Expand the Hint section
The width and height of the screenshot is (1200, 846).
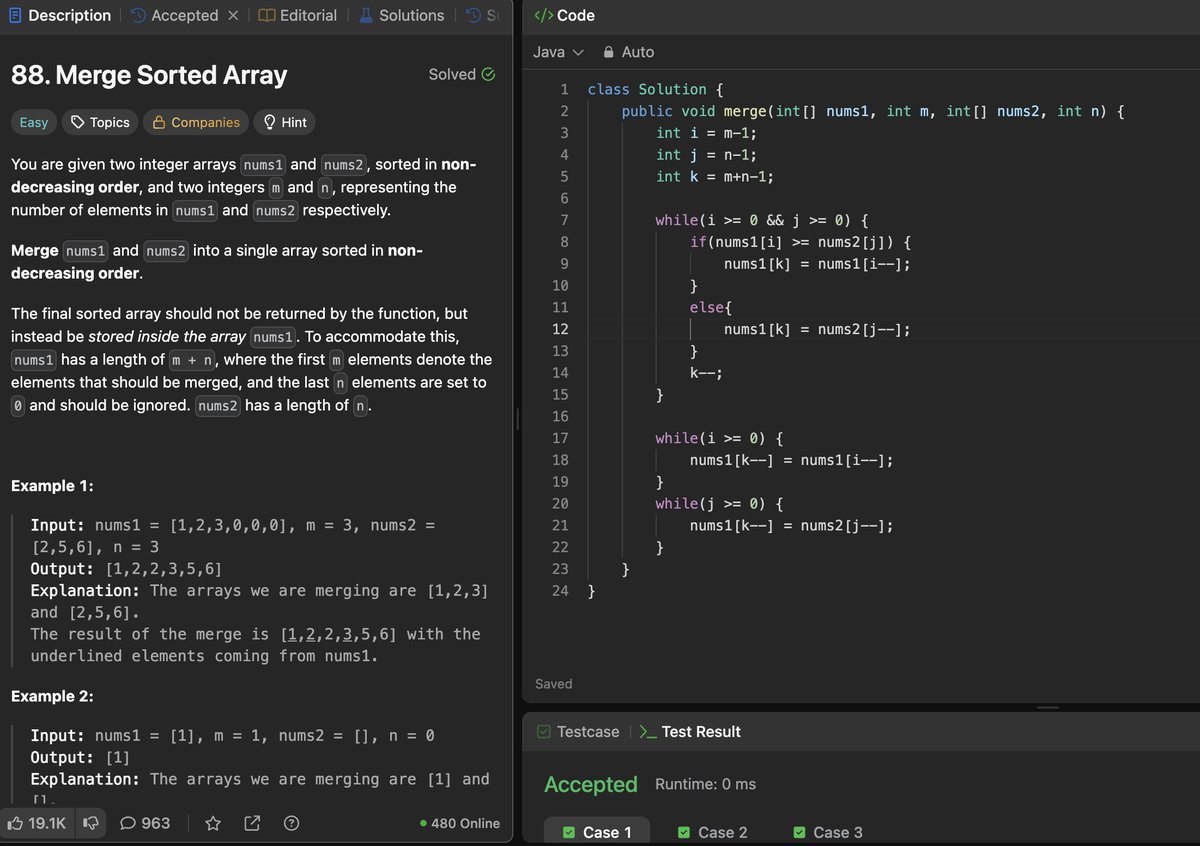point(284,122)
